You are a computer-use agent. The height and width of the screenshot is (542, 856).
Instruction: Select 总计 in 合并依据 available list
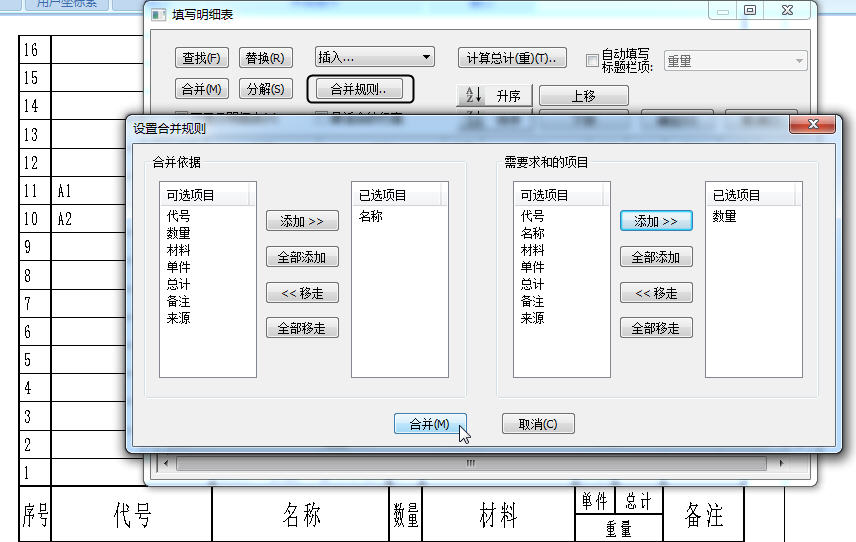pyautogui.click(x=179, y=284)
